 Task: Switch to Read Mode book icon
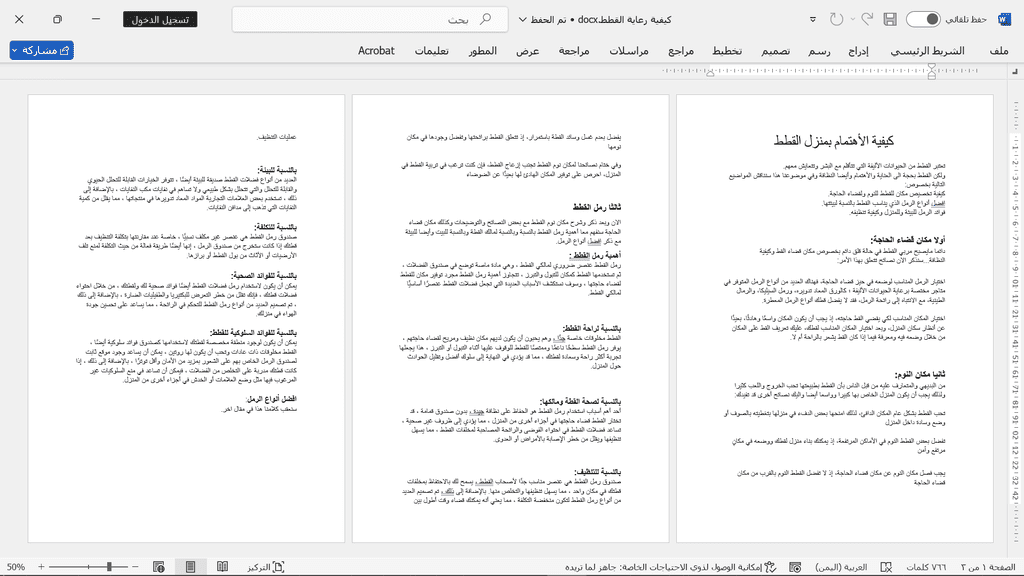click(x=222, y=567)
